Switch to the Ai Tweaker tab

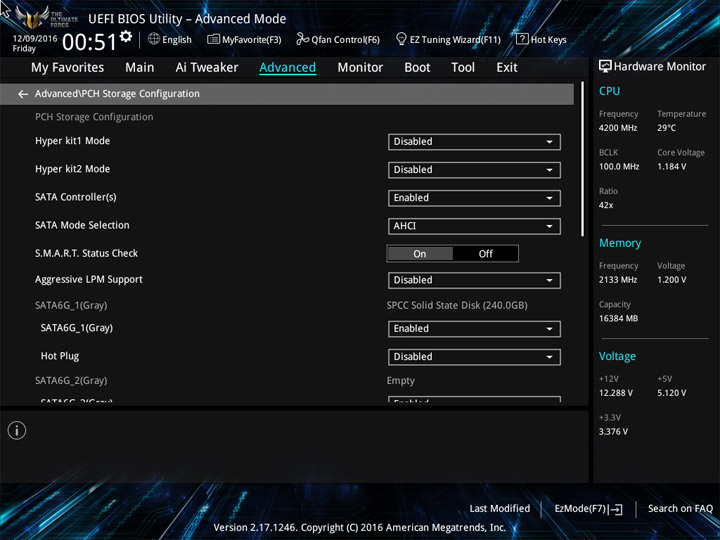click(207, 68)
